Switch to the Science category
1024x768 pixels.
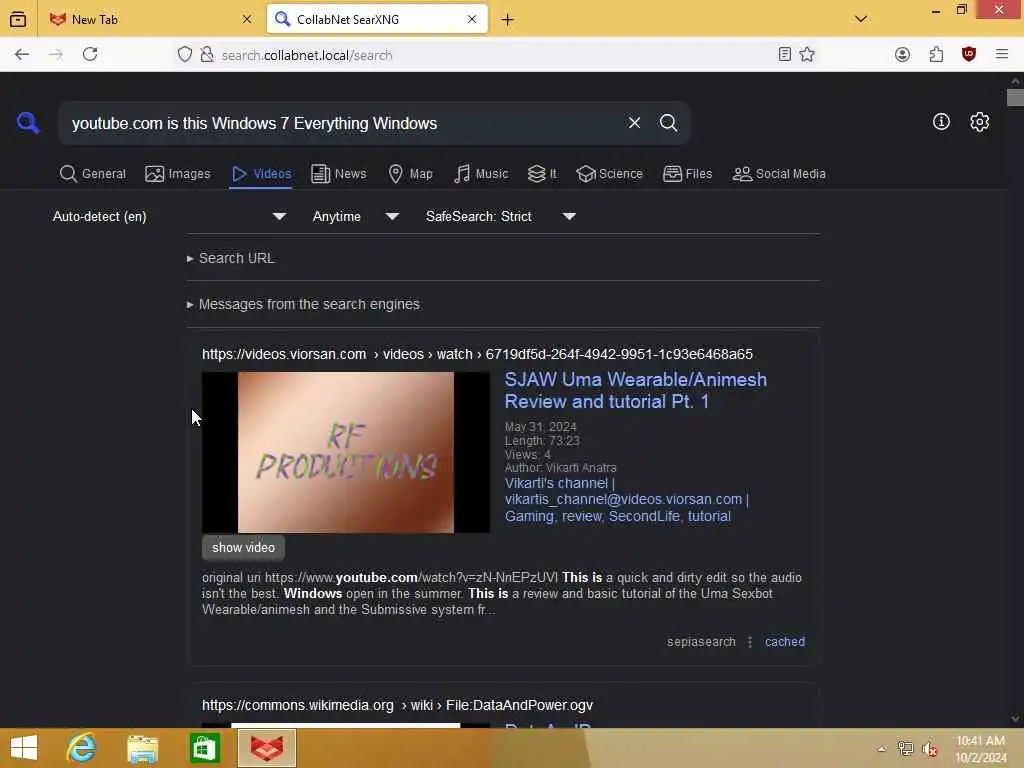click(610, 174)
